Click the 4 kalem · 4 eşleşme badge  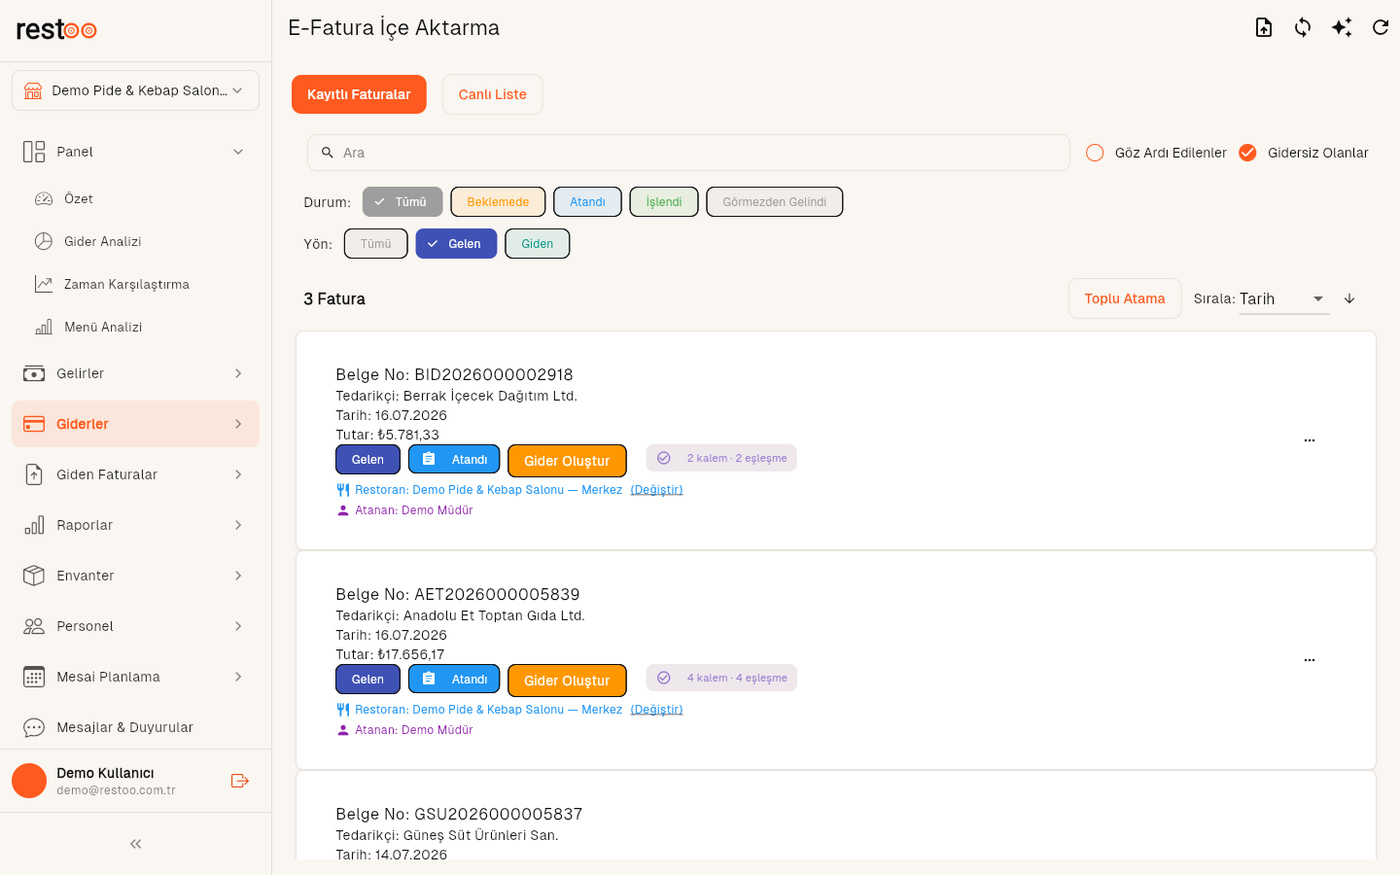pos(722,678)
